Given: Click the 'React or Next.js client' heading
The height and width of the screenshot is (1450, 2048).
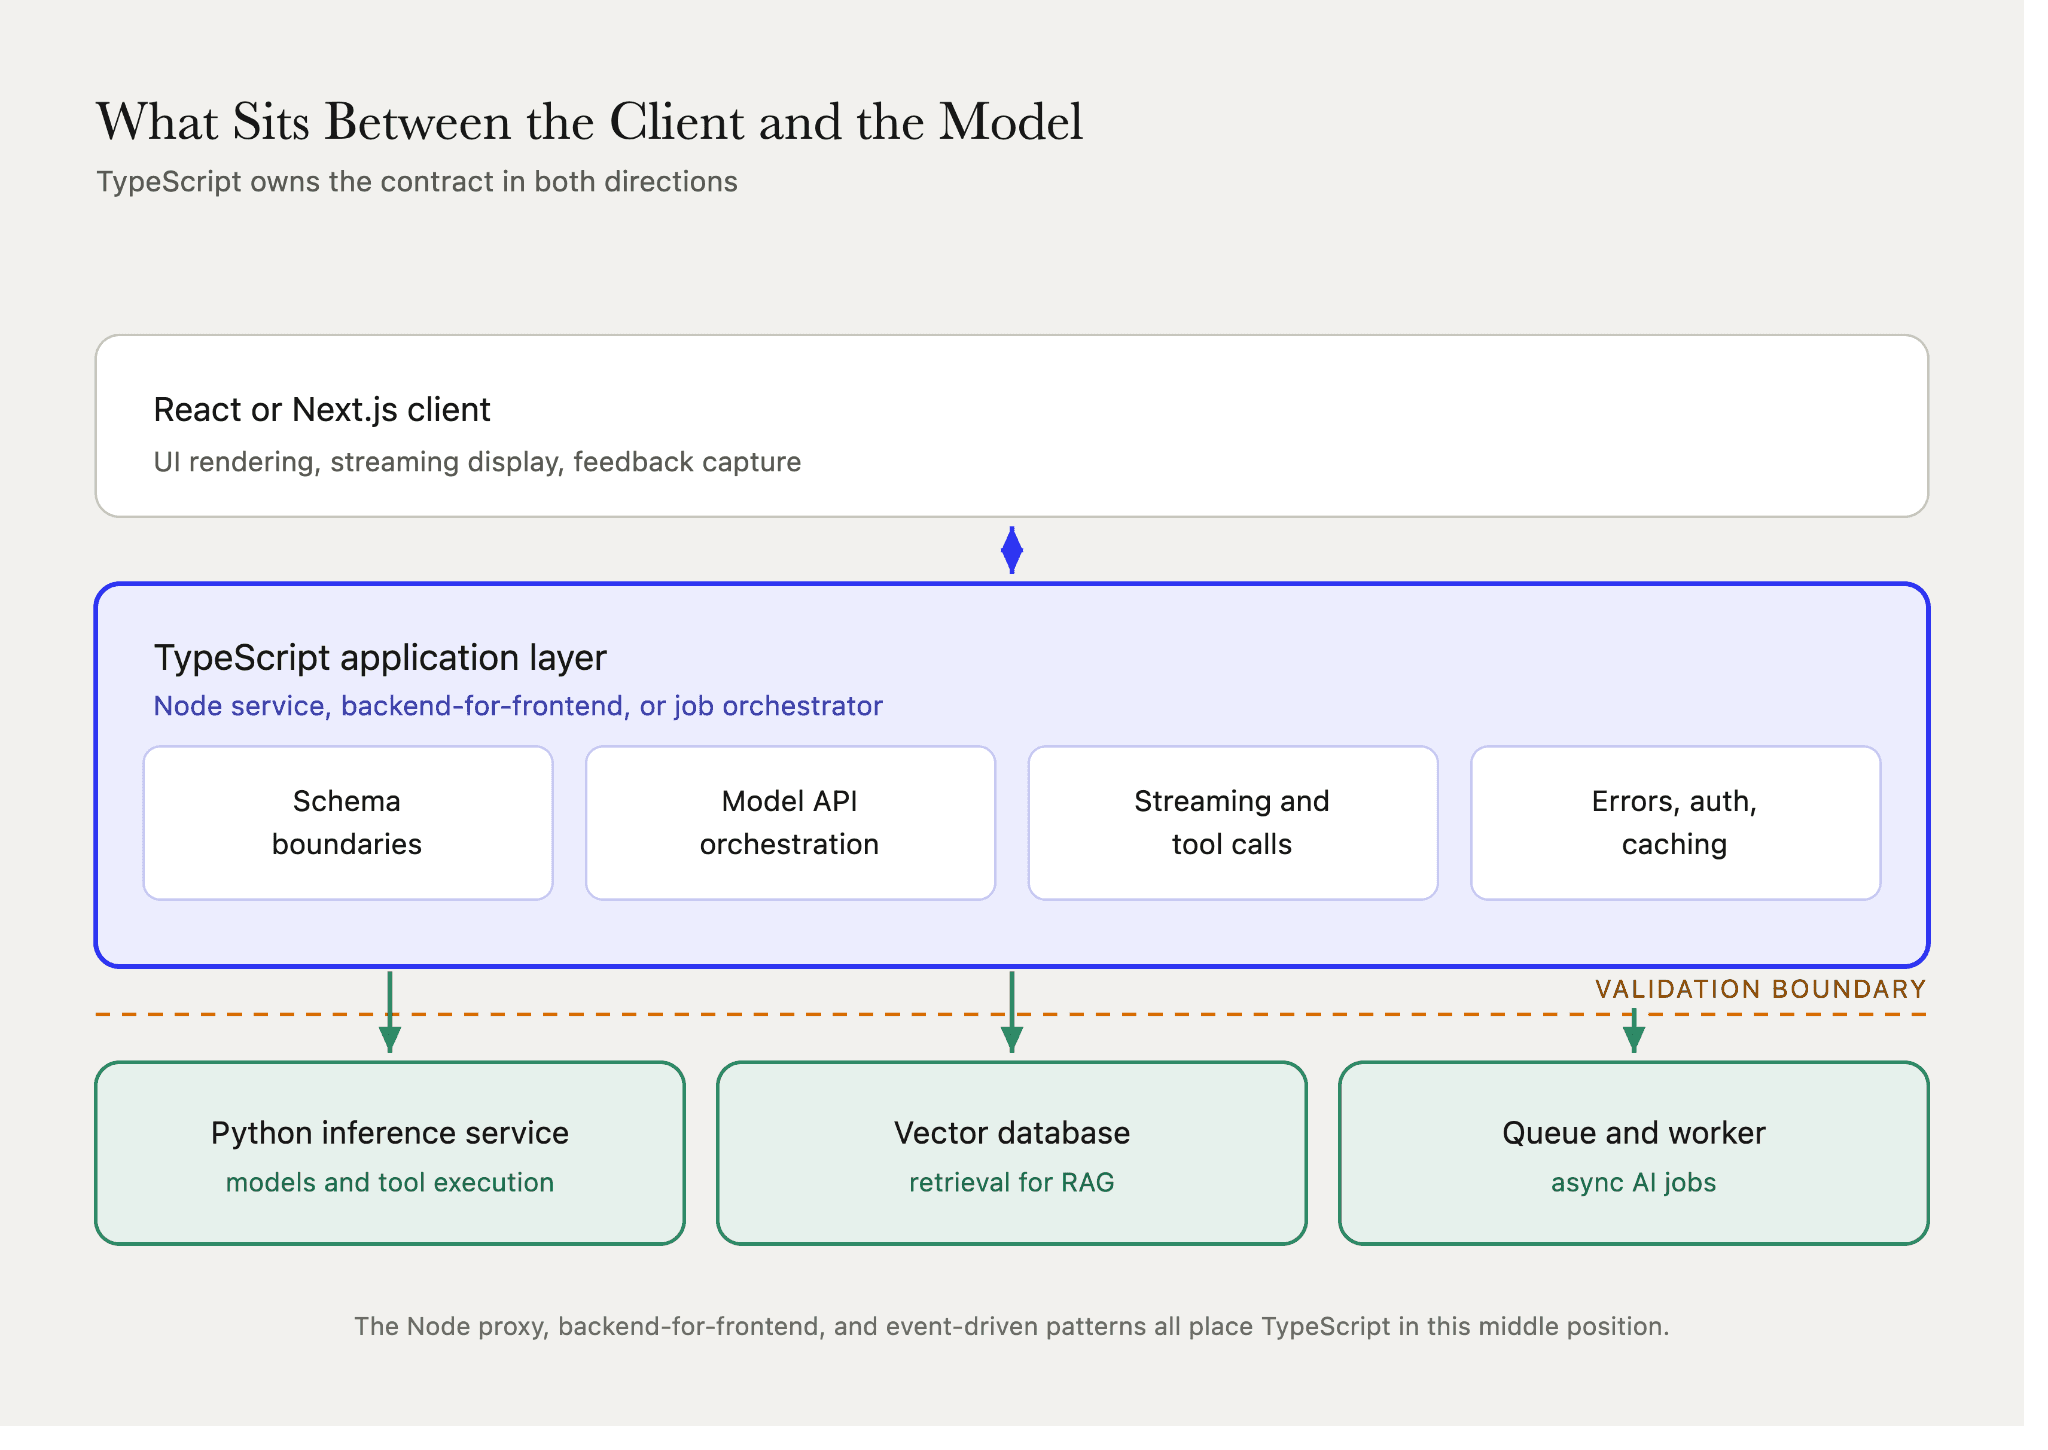Looking at the screenshot, I should pos(322,410).
